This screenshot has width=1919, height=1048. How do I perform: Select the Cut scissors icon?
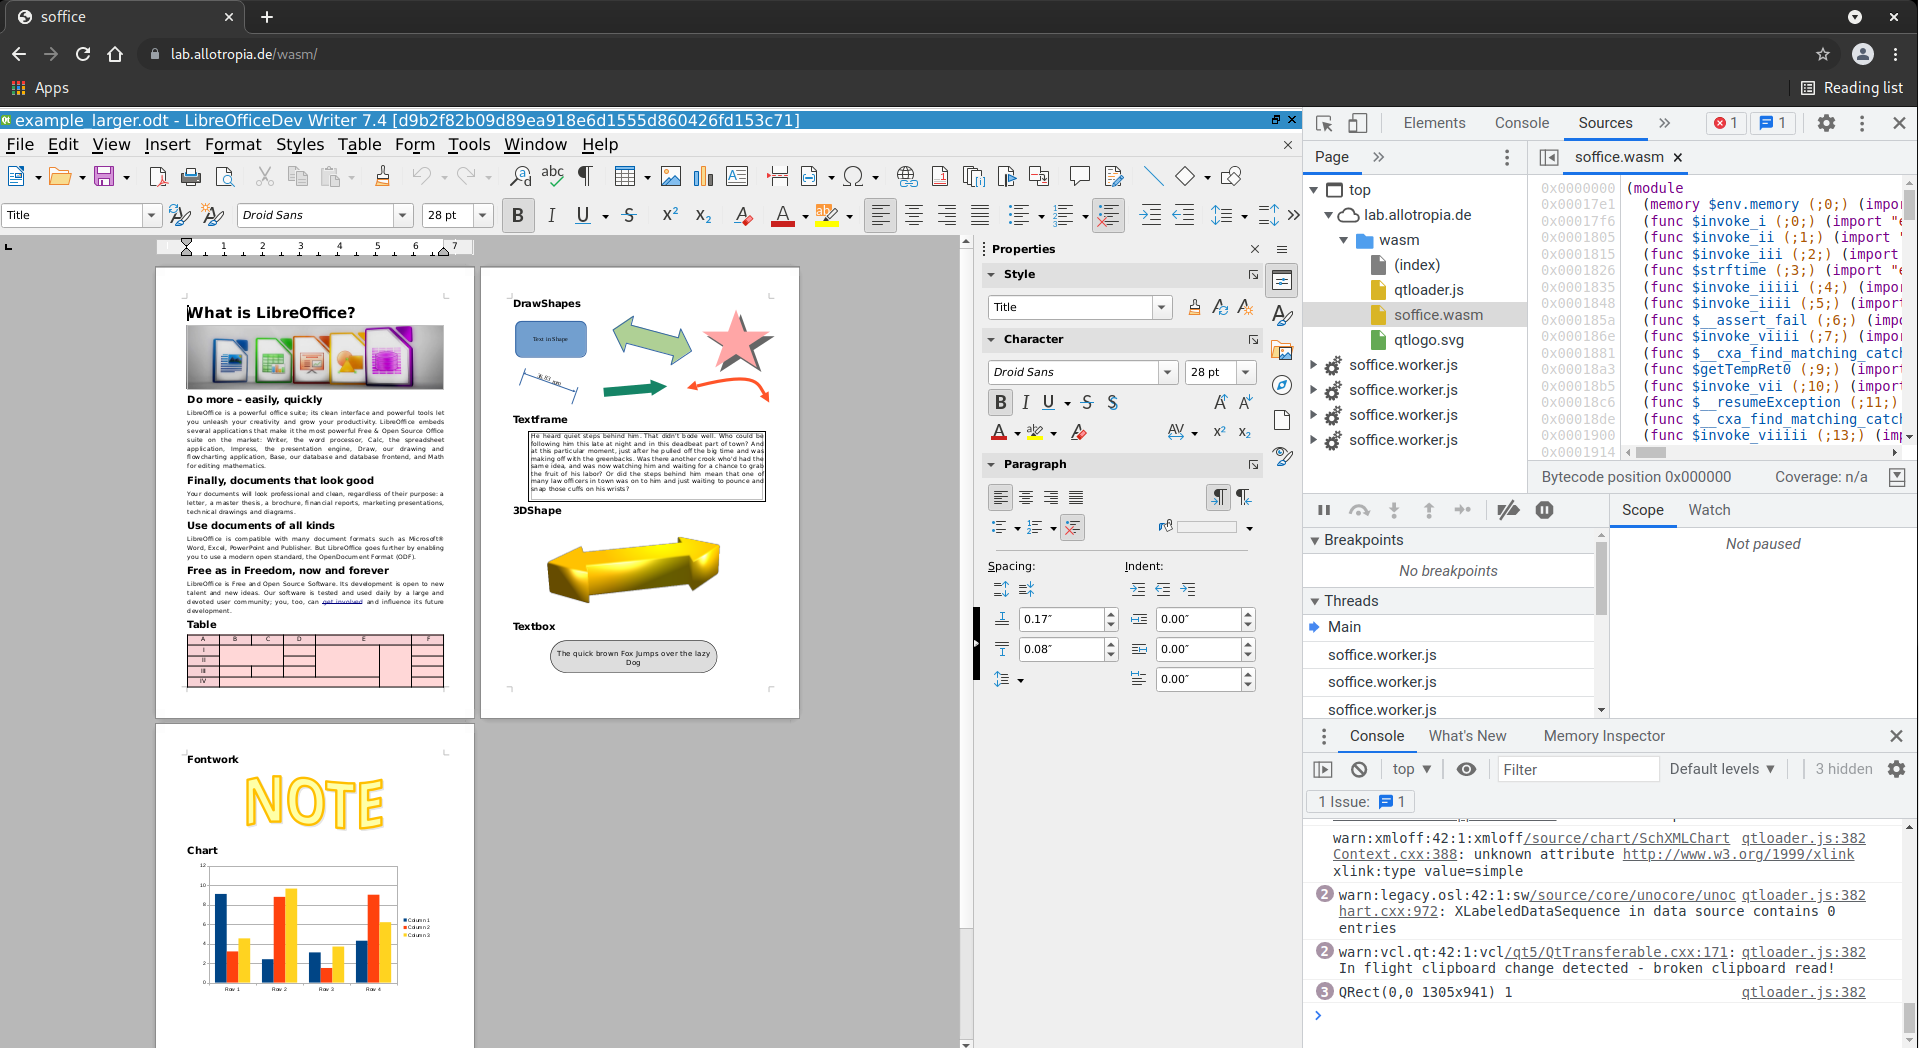pyautogui.click(x=264, y=176)
